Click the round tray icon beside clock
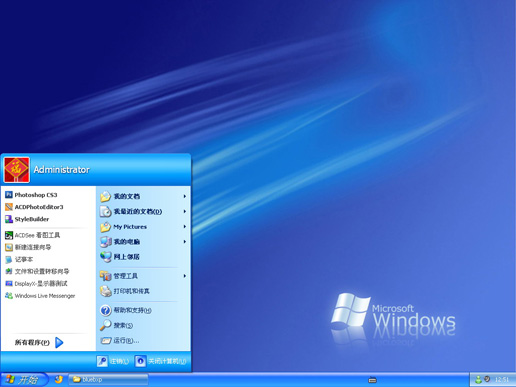The width and height of the screenshot is (516, 387). coord(487,379)
